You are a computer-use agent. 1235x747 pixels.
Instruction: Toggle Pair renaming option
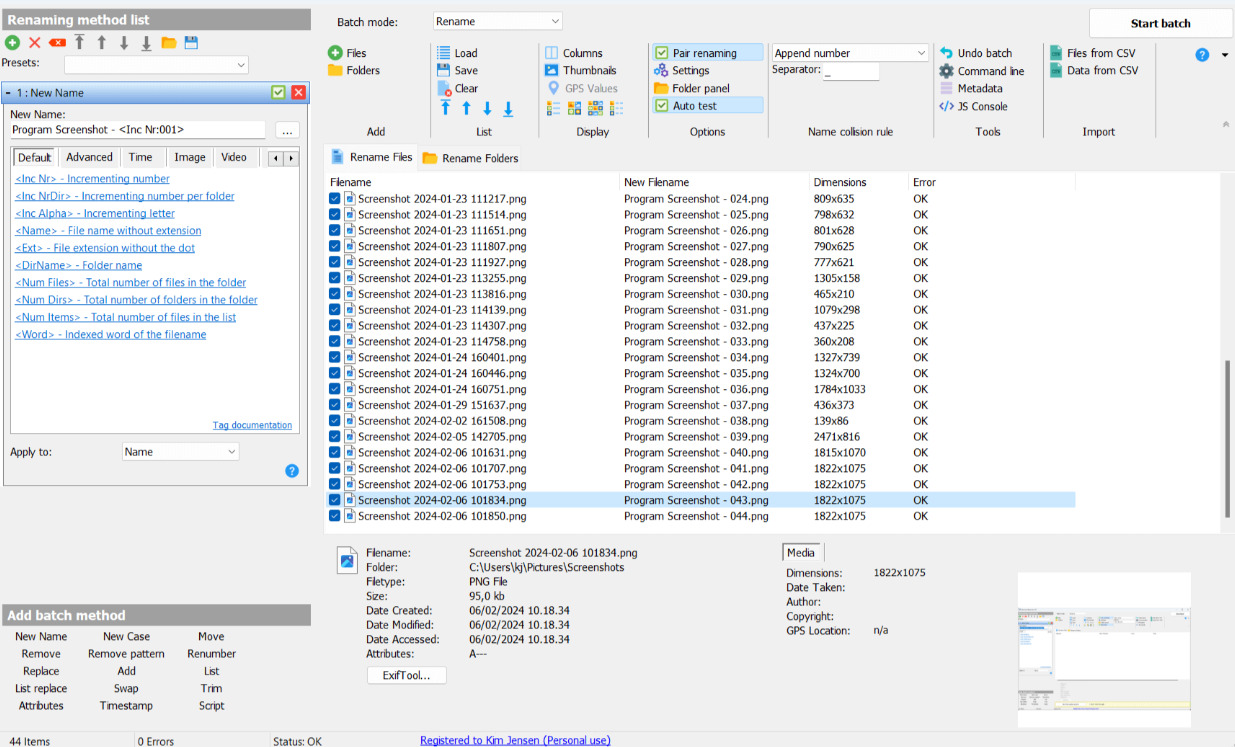coord(707,53)
